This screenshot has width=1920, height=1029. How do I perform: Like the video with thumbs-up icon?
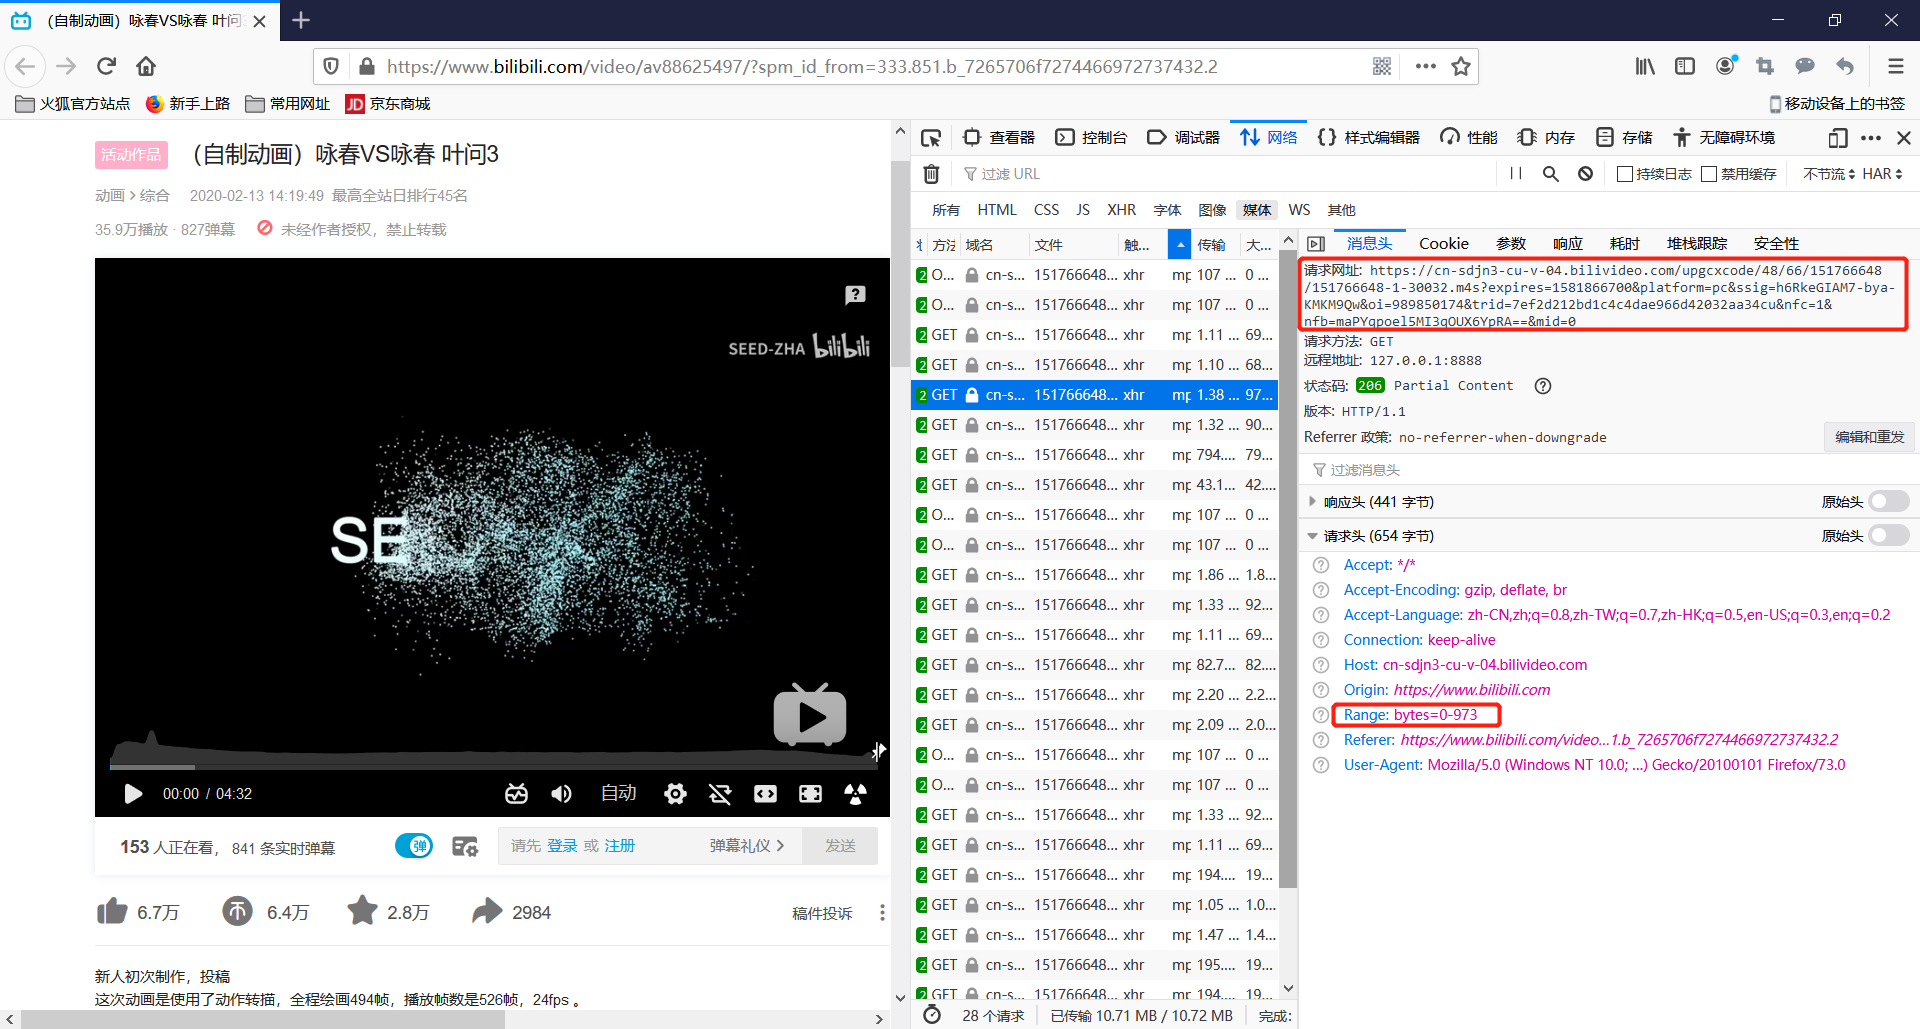coord(112,912)
